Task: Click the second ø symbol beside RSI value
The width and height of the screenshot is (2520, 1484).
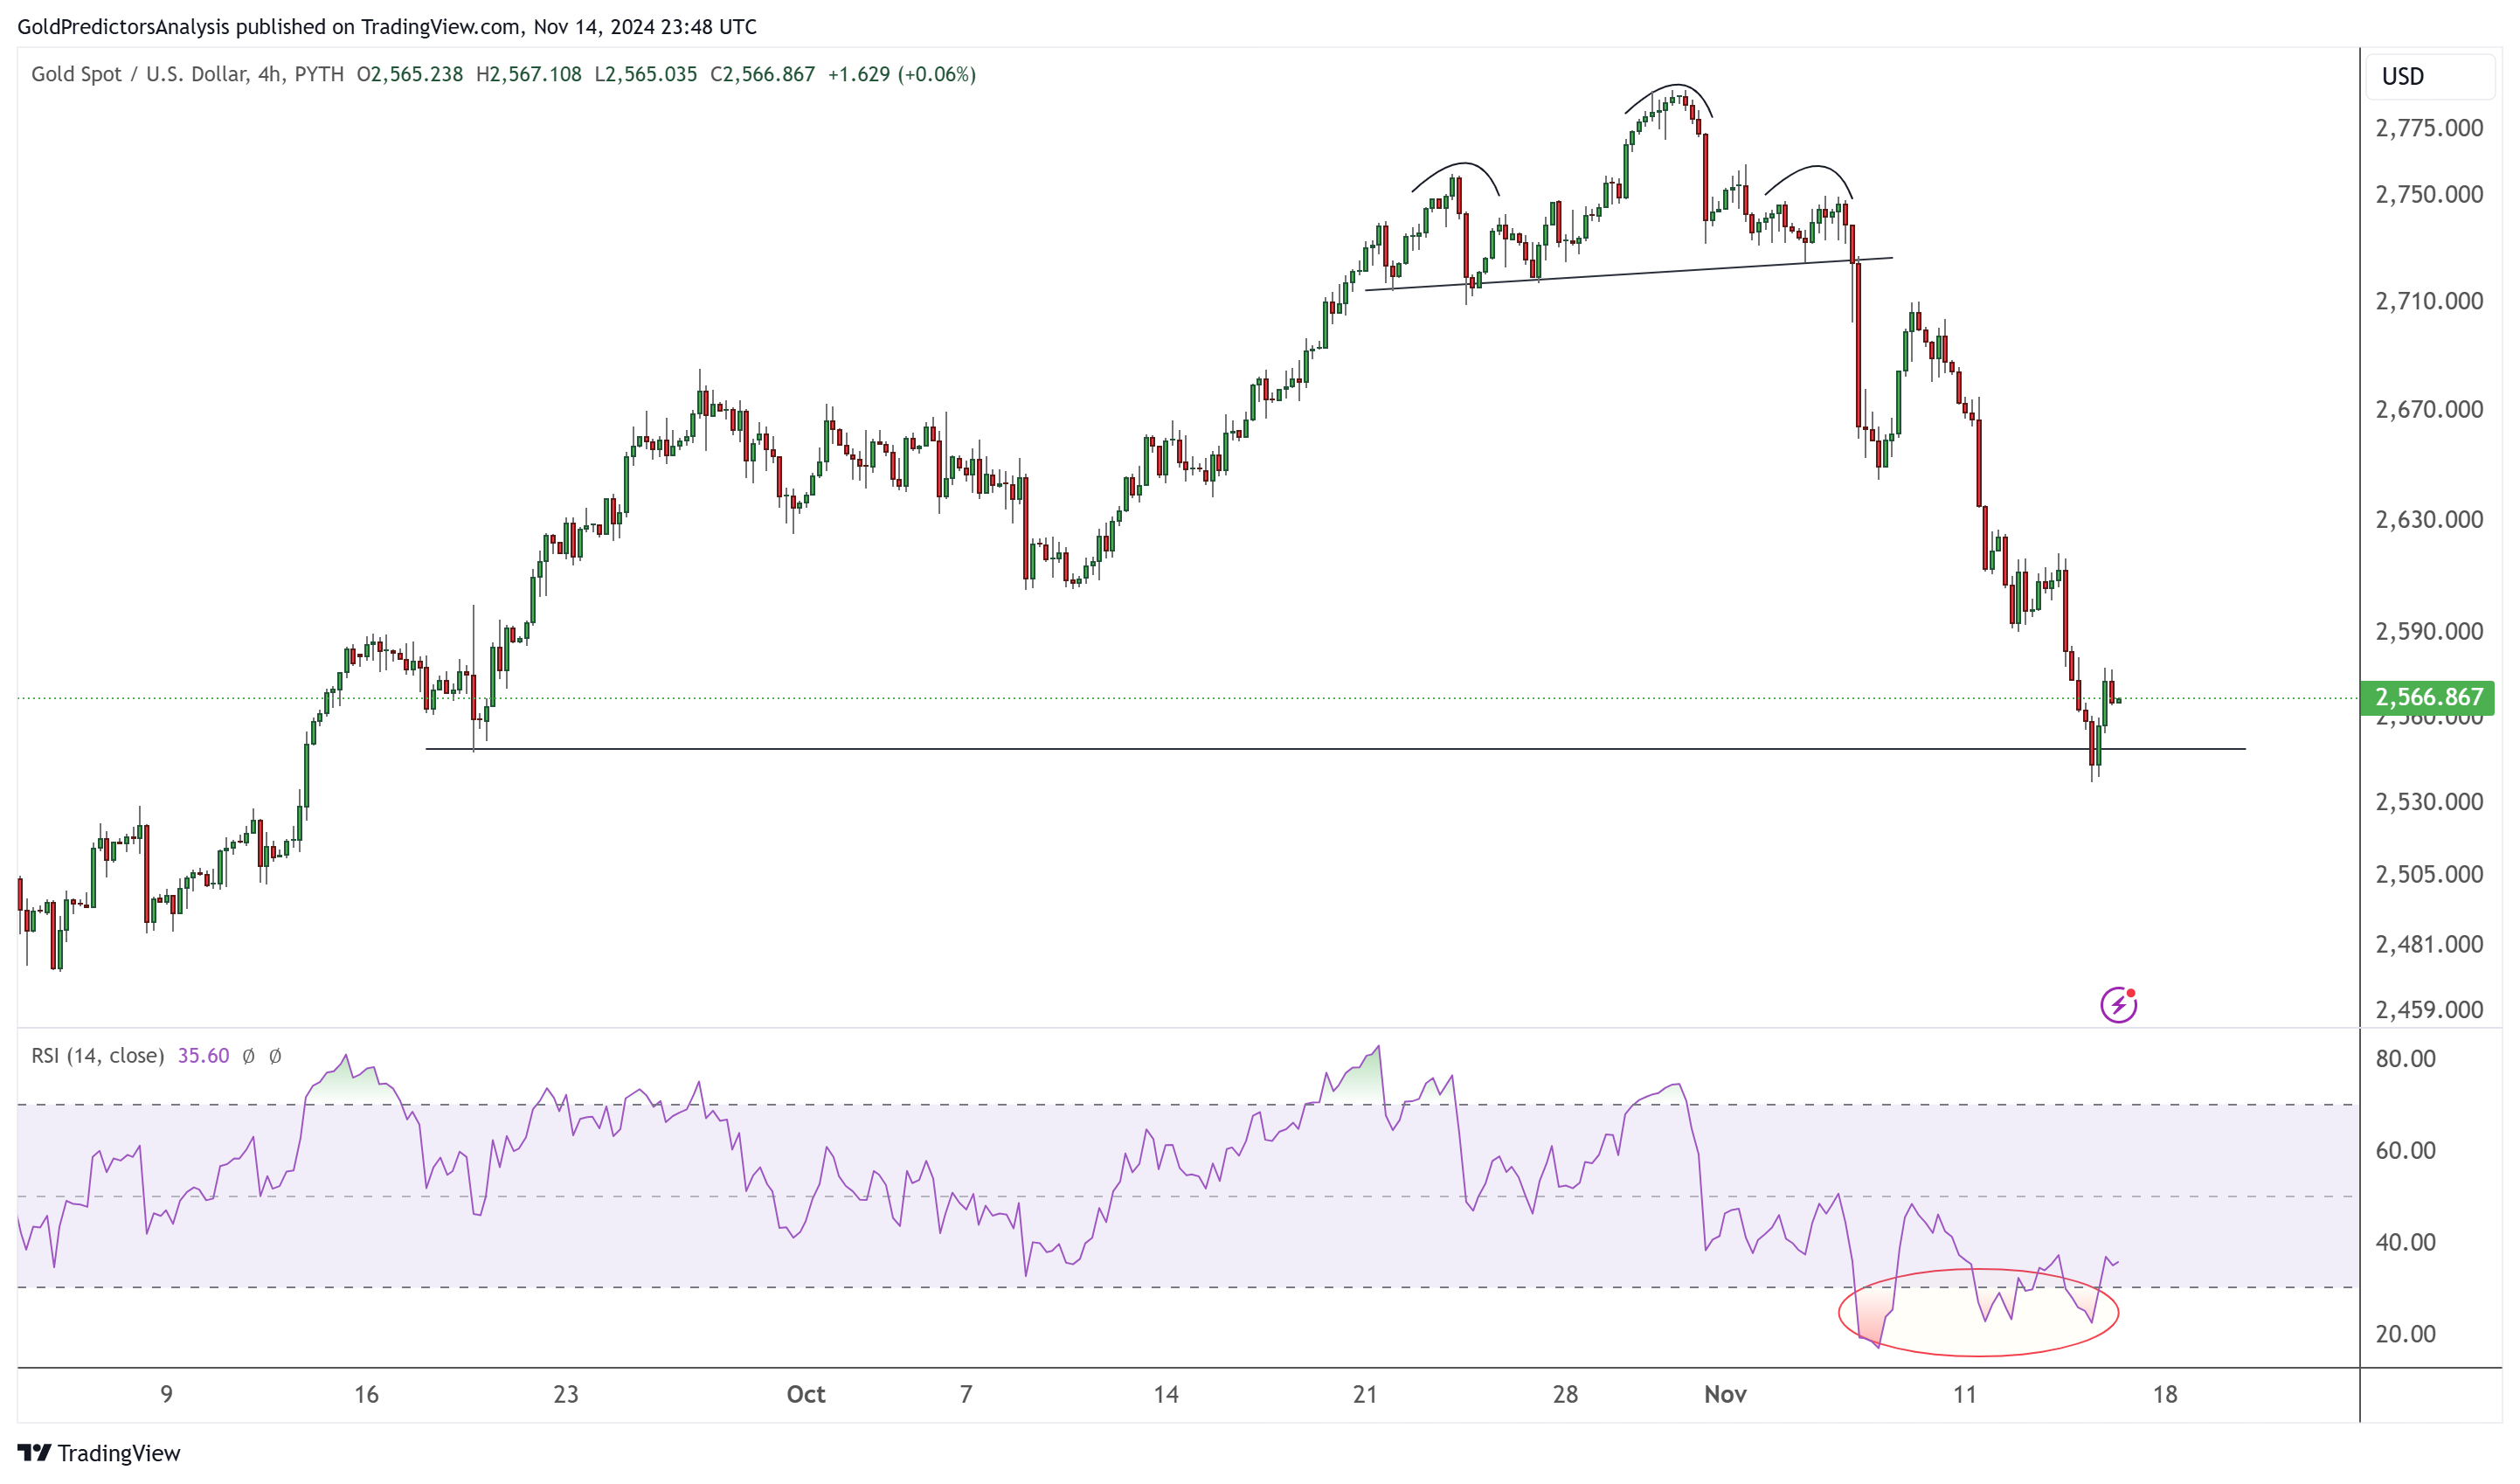Action: coord(275,1056)
